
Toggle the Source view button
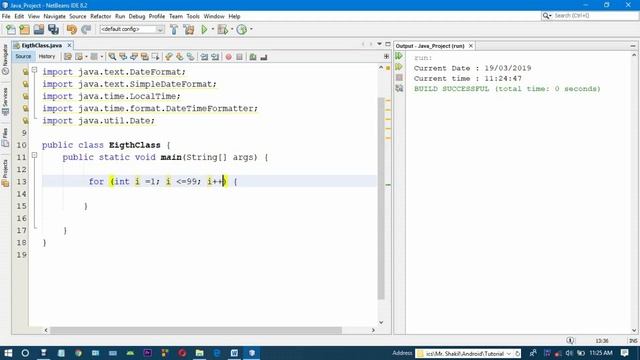pos(23,57)
